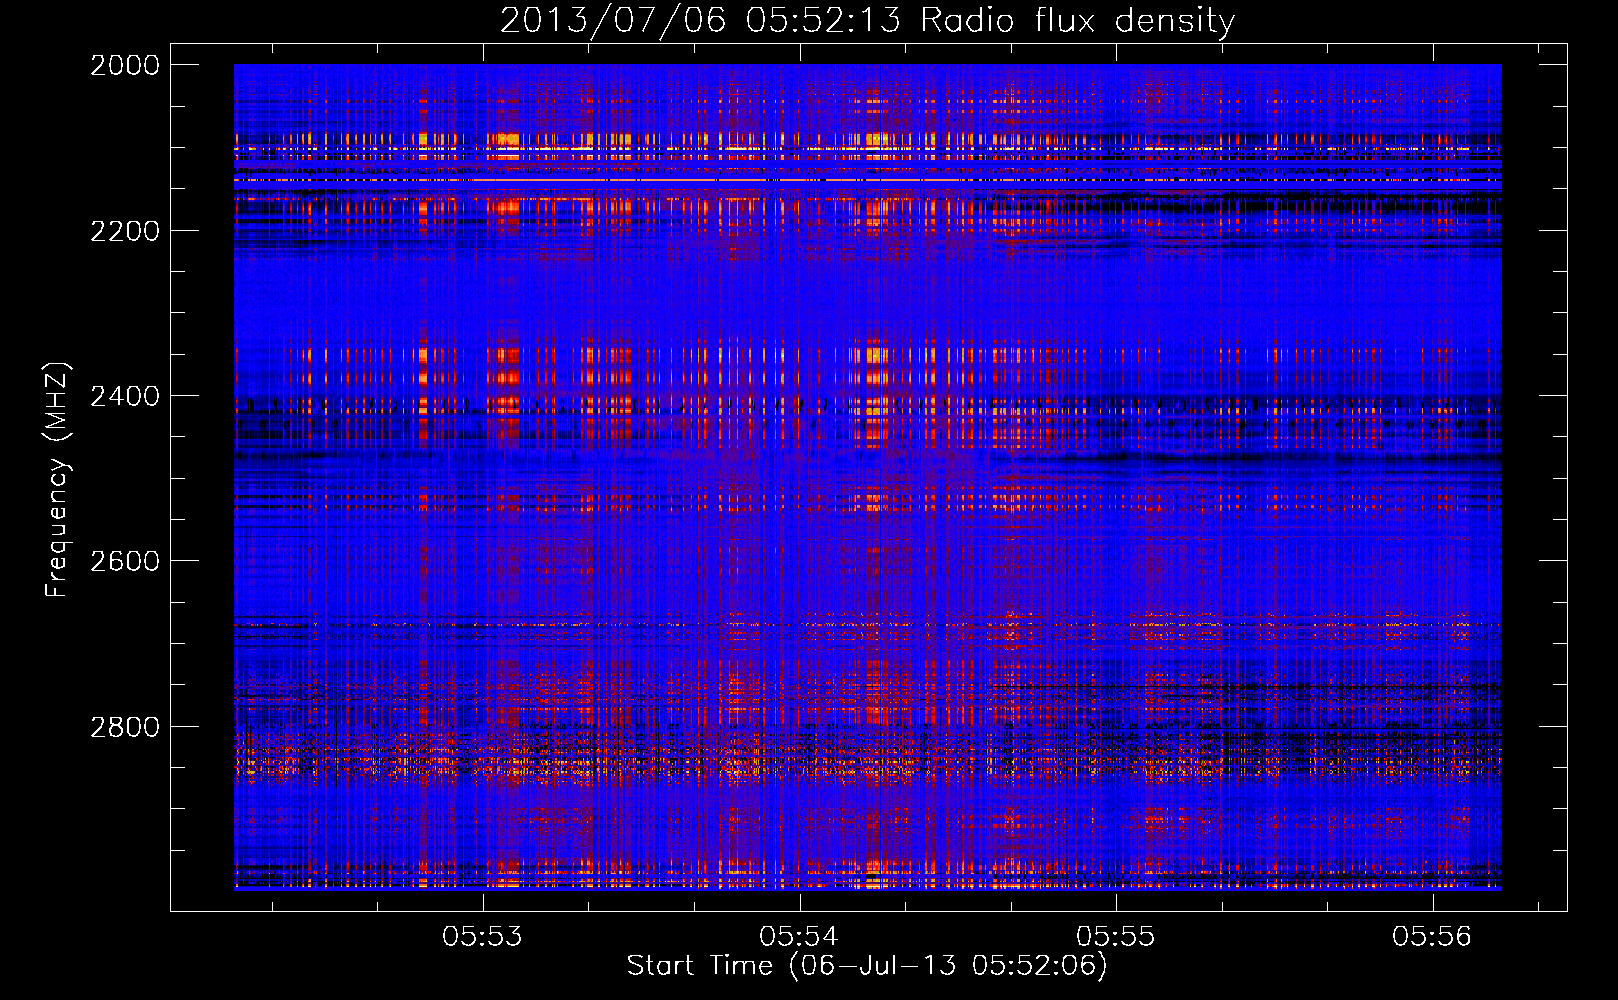
Task: Click the 'Start Time (06-Jul-13 05:52:06)' axis label
Action: click(867, 966)
